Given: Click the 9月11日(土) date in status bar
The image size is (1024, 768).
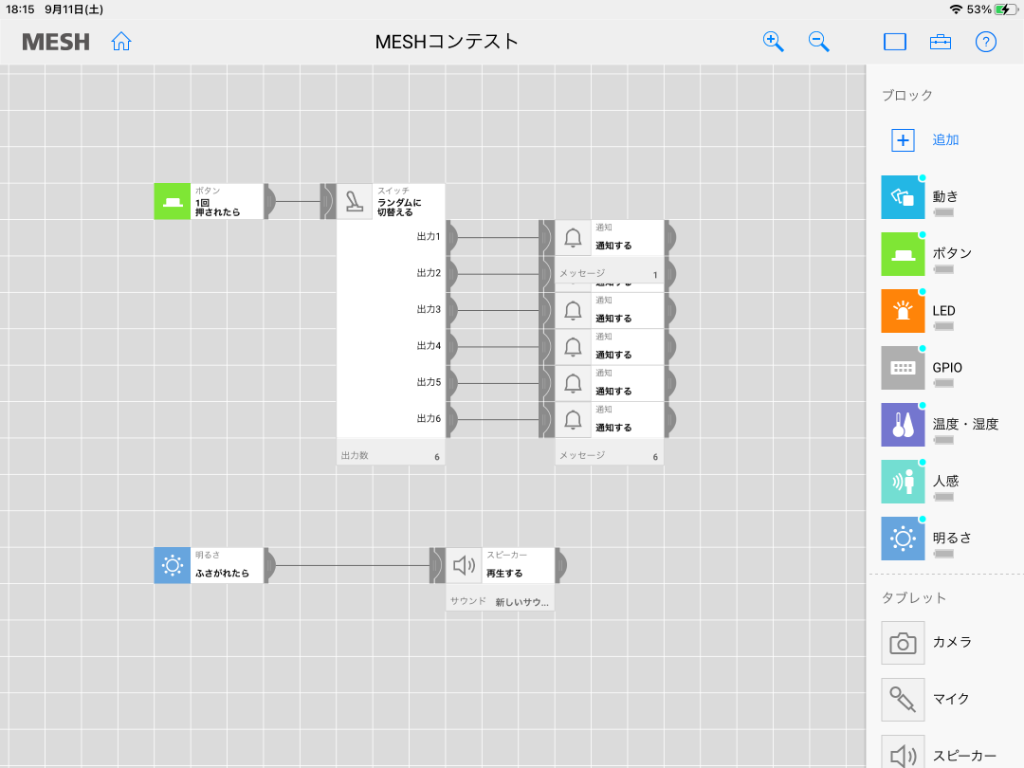Looking at the screenshot, I should pyautogui.click(x=74, y=9).
